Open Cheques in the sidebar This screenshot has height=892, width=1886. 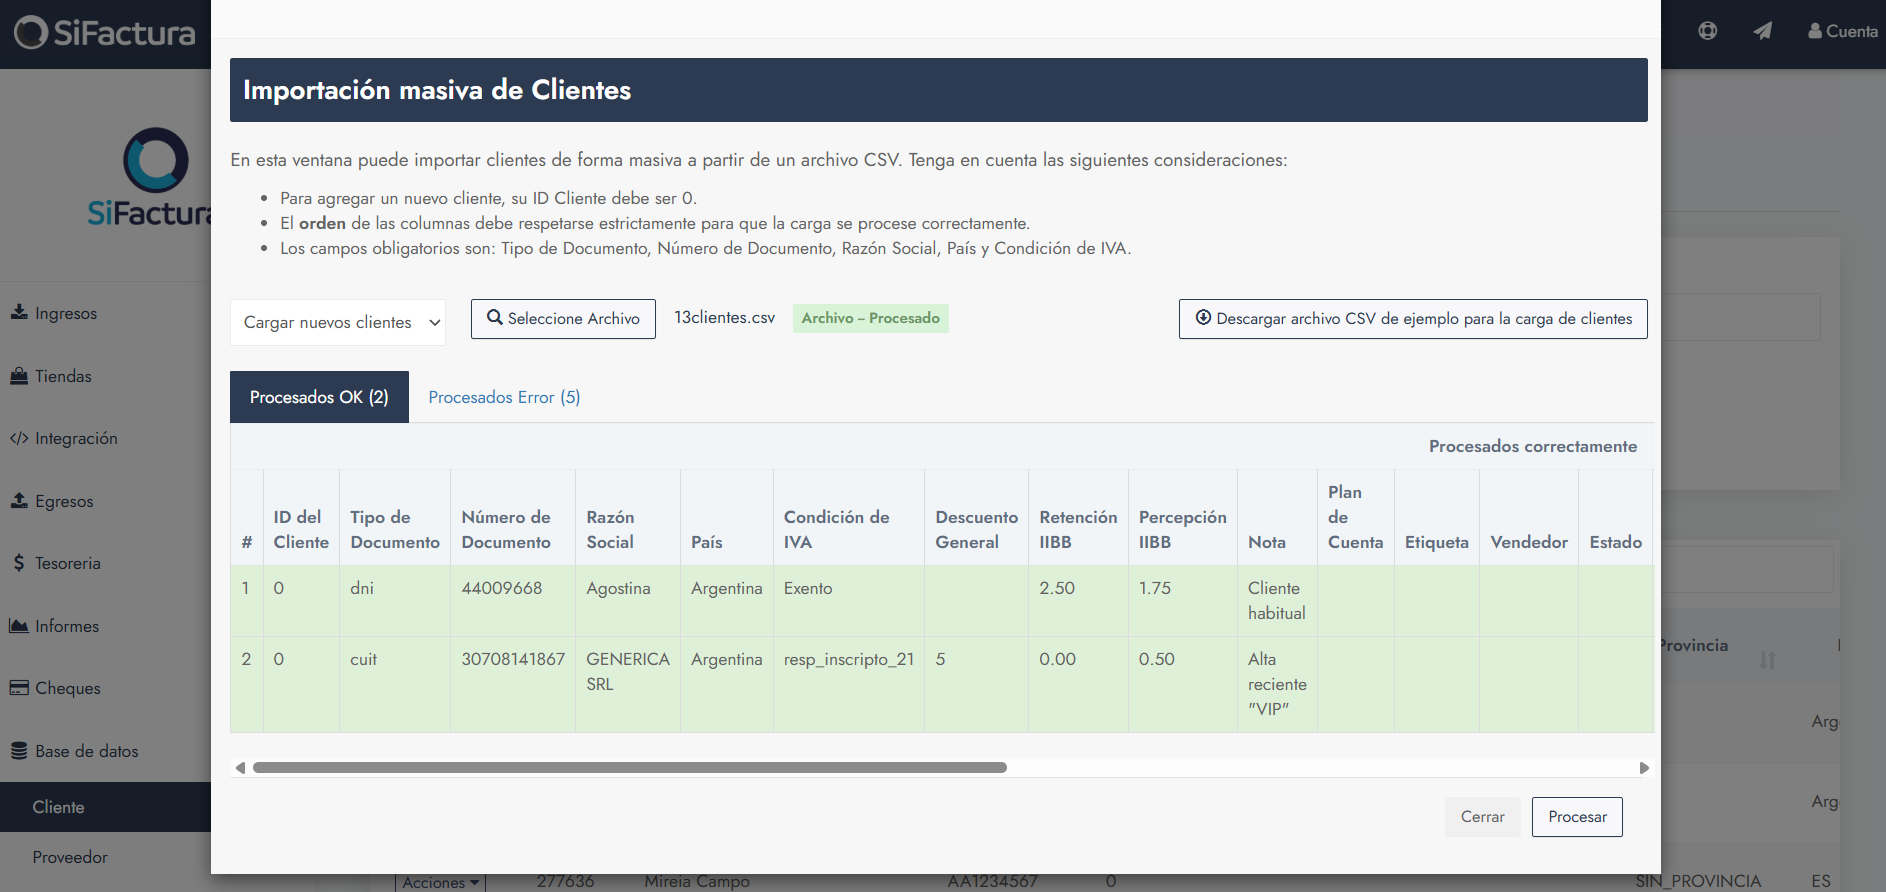pyautogui.click(x=67, y=688)
